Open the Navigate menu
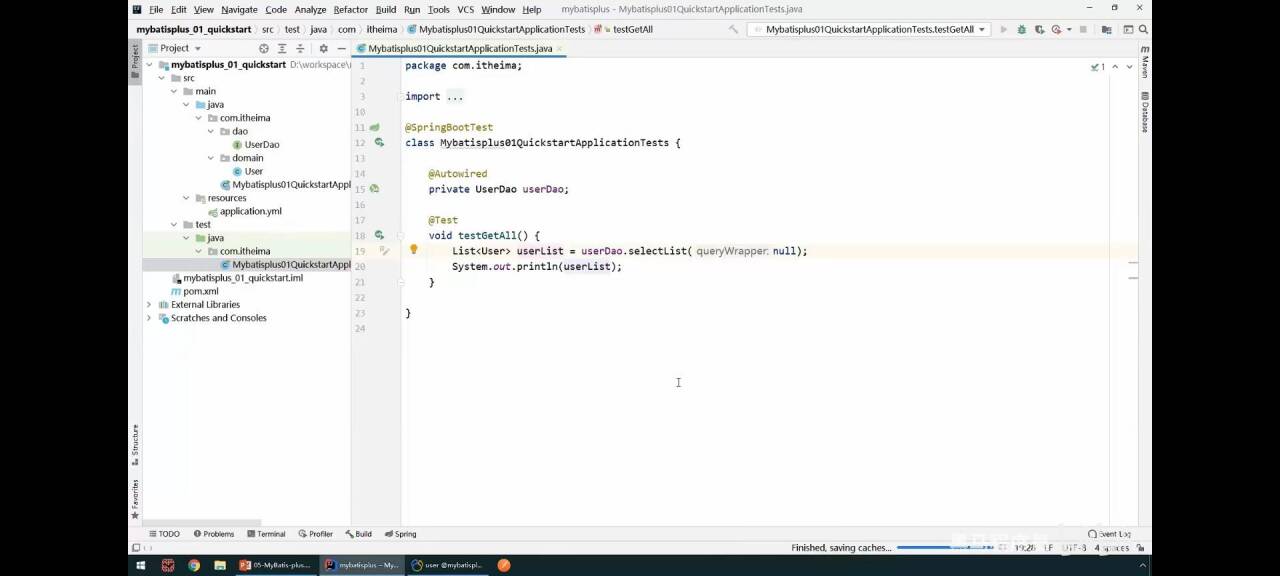Viewport: 1280px width, 576px height. [x=239, y=9]
